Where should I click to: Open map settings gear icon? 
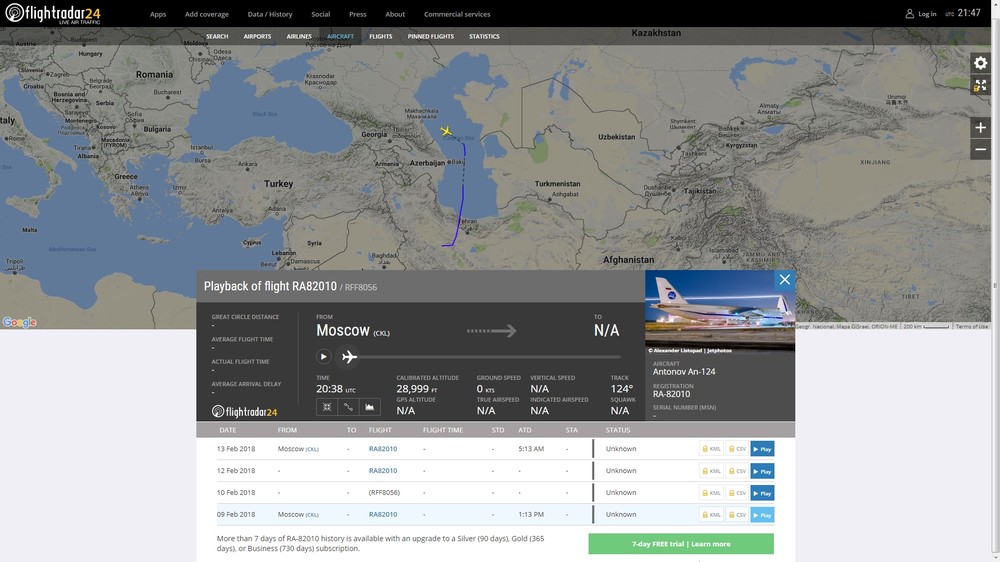click(980, 63)
